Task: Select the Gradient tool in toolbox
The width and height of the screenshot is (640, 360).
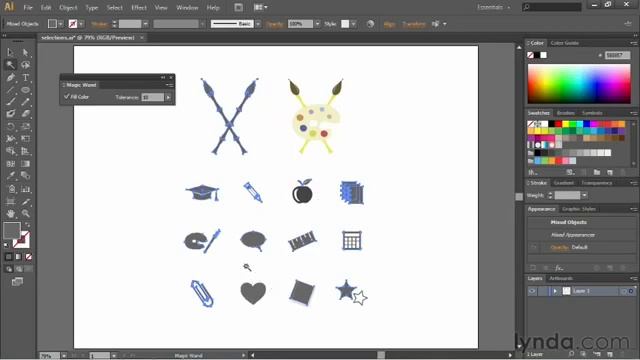Action: [x=25, y=164]
